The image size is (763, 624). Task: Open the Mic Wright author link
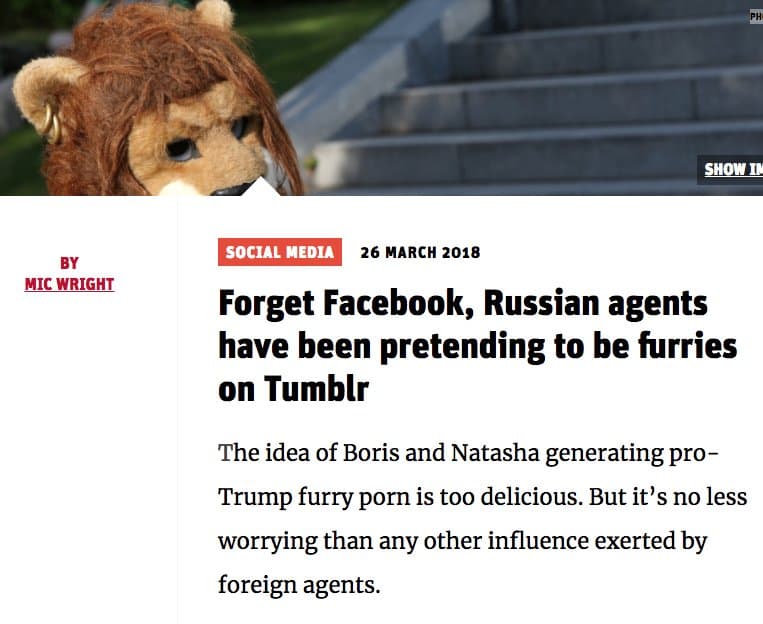(69, 284)
